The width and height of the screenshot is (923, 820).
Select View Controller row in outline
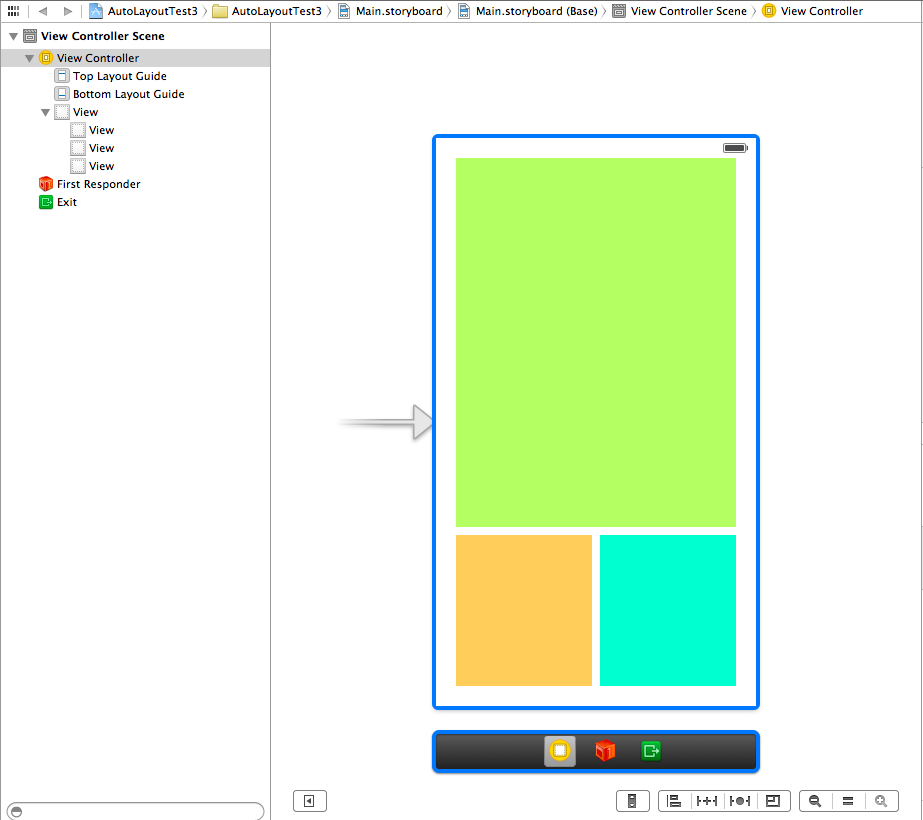[x=135, y=58]
